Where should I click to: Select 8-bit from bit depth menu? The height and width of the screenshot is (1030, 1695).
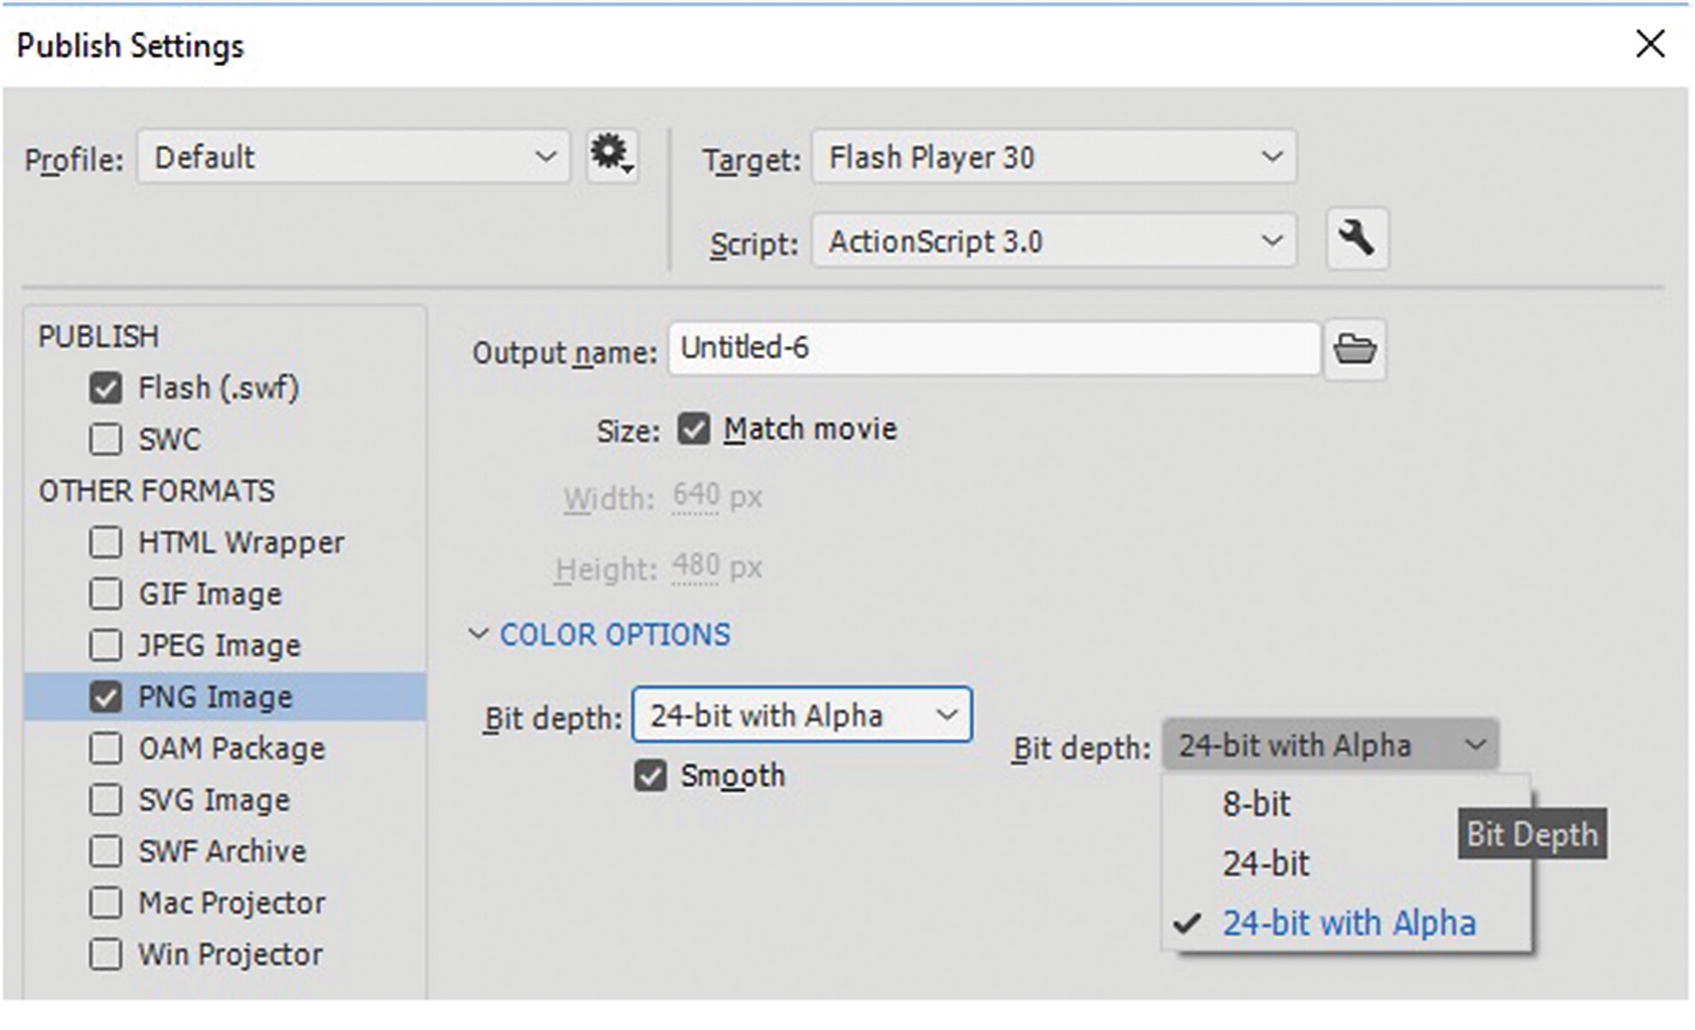pos(1256,804)
